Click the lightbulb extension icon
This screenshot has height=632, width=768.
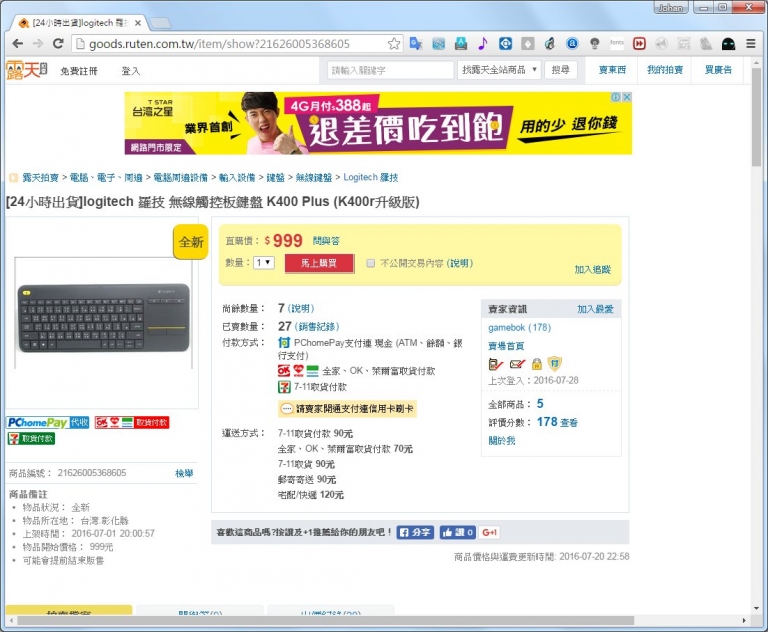point(595,44)
